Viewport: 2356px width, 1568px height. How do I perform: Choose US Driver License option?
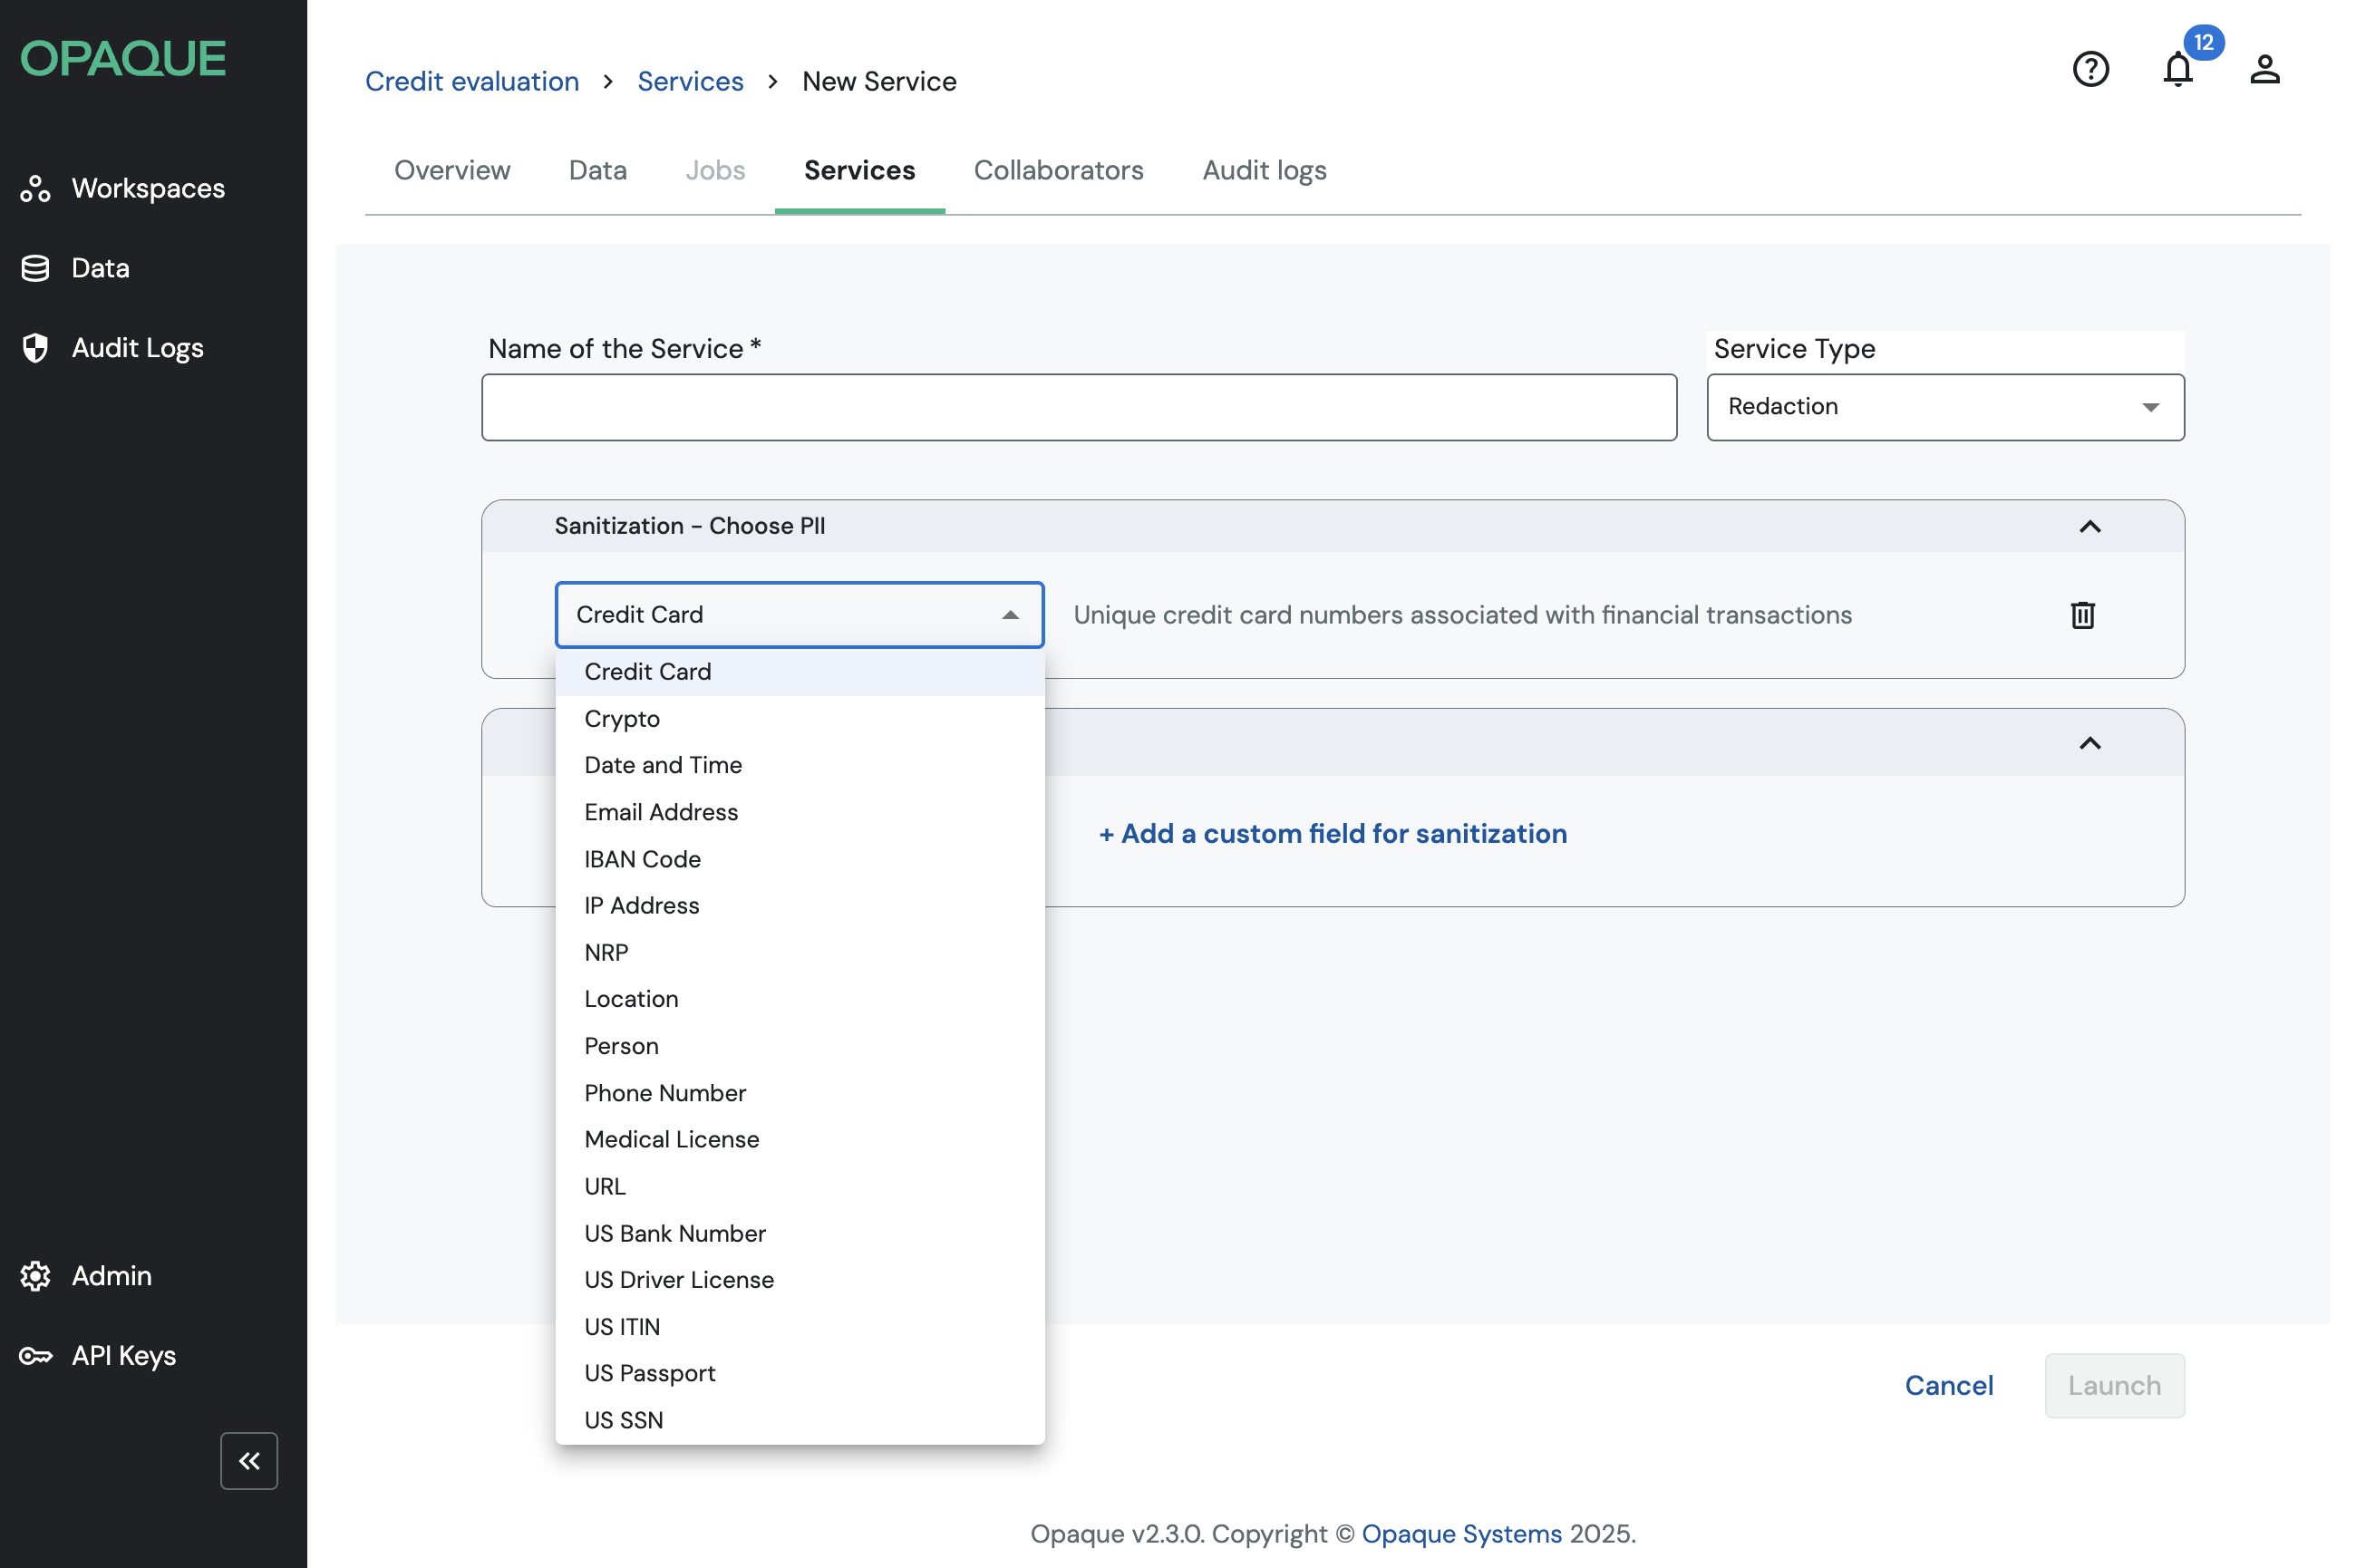coord(800,1280)
